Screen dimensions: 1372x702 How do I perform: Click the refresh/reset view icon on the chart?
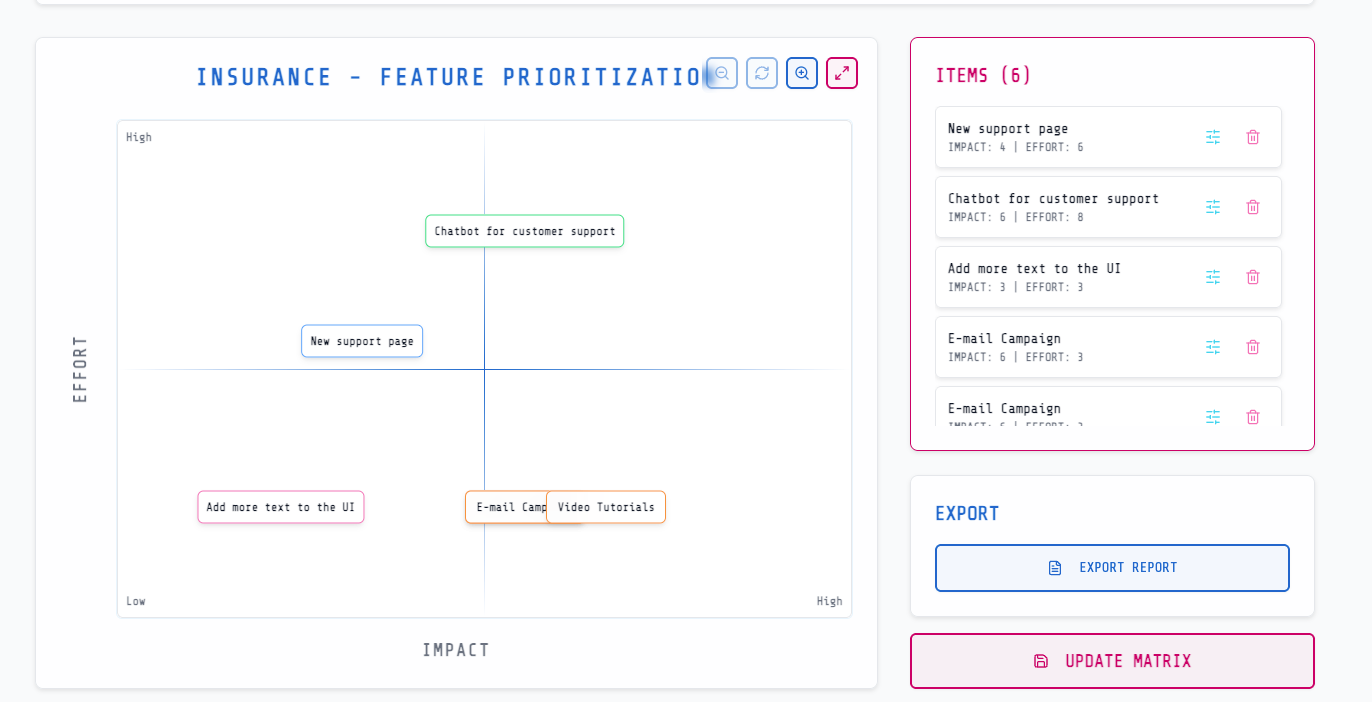pos(762,73)
